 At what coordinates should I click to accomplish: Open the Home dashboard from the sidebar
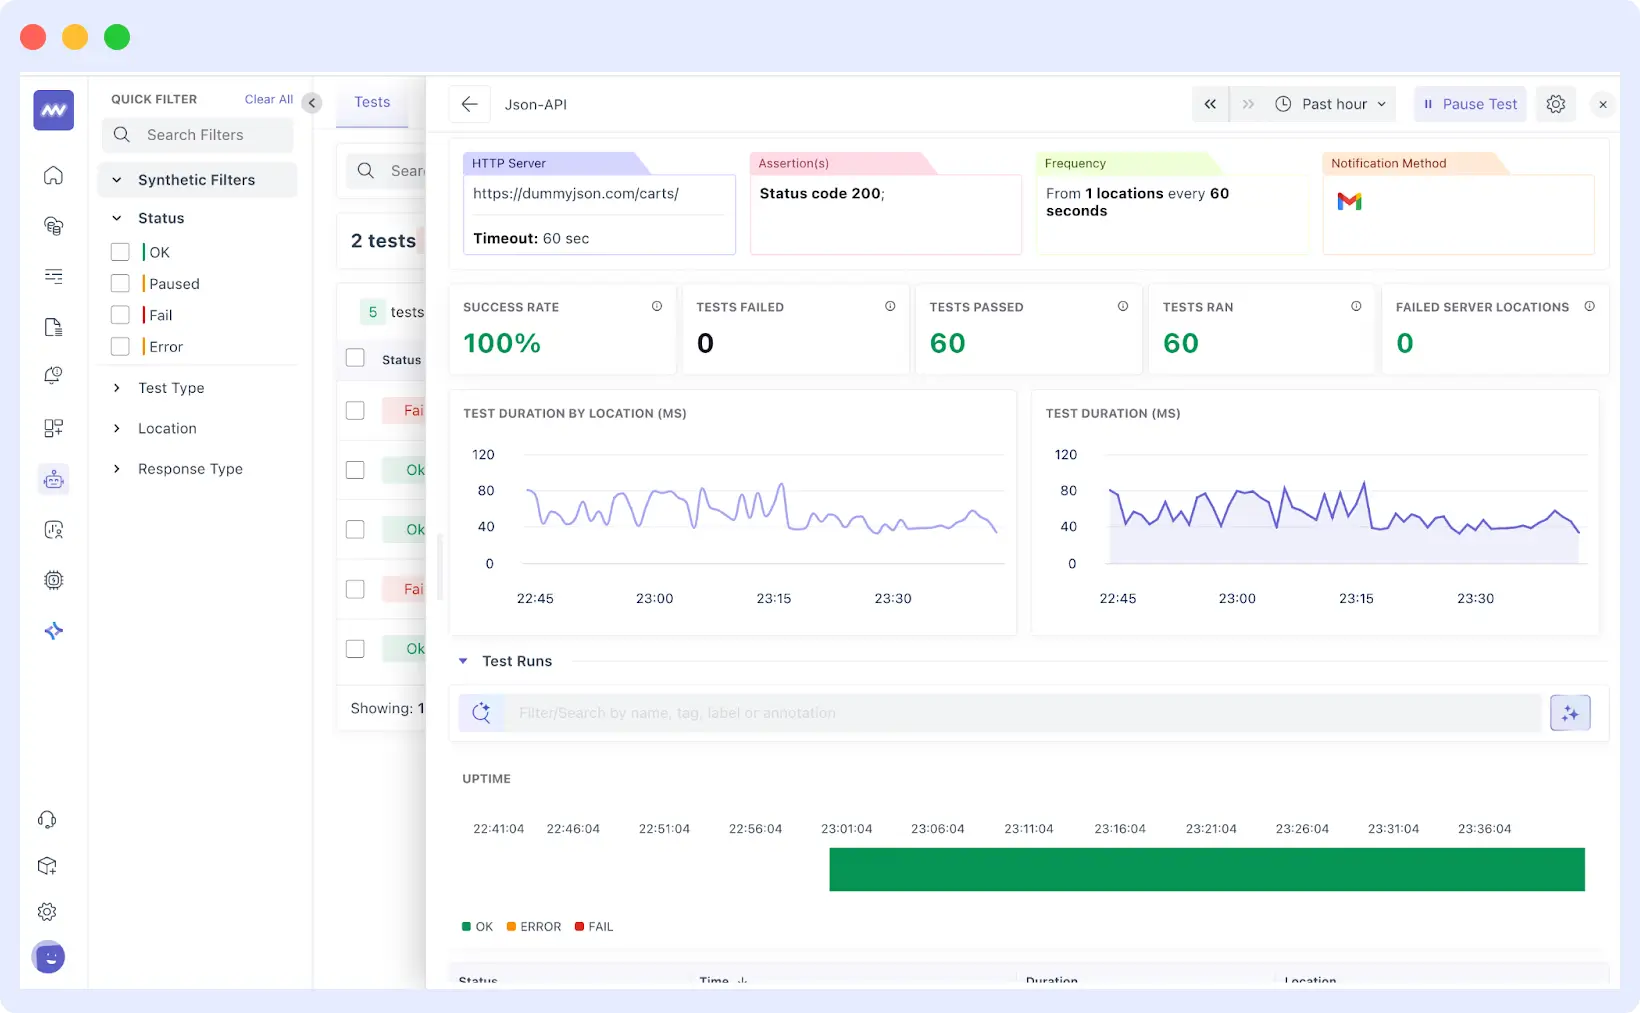point(52,174)
